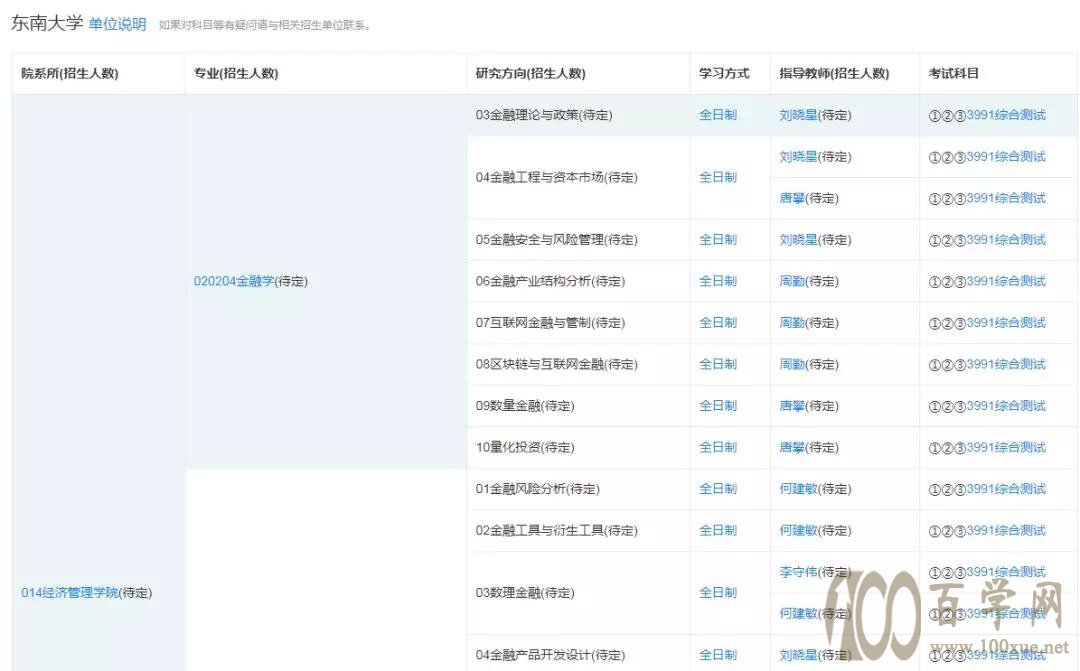Open 3991综合测试 in the 07互联网金融与管制 row

[1006, 322]
